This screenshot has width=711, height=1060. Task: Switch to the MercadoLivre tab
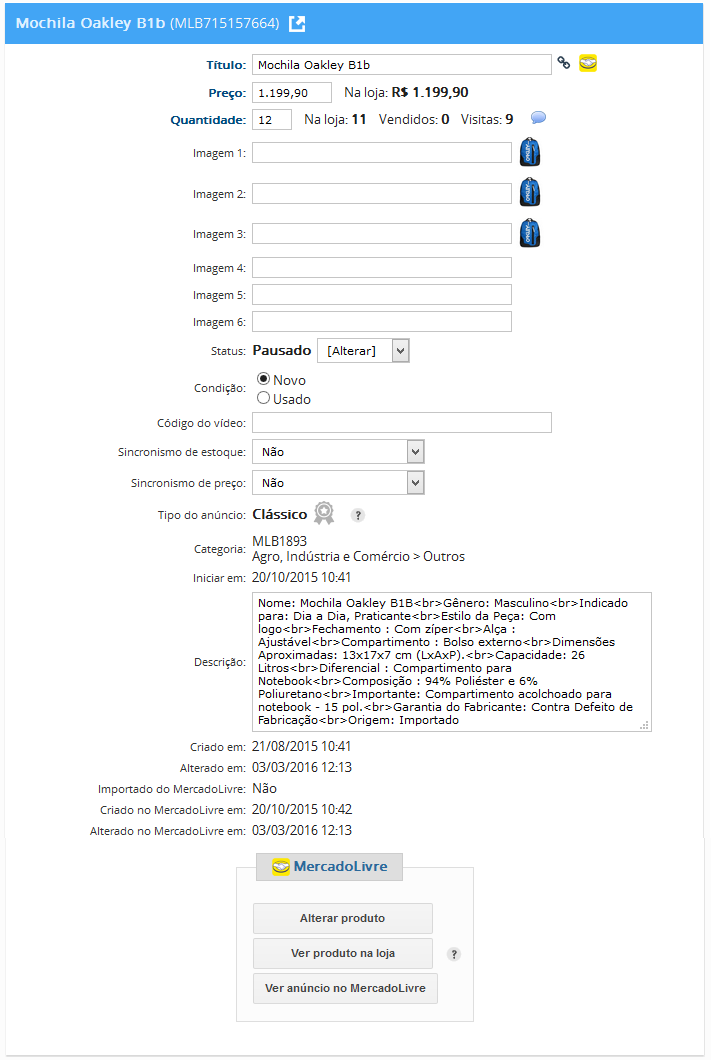pyautogui.click(x=329, y=867)
